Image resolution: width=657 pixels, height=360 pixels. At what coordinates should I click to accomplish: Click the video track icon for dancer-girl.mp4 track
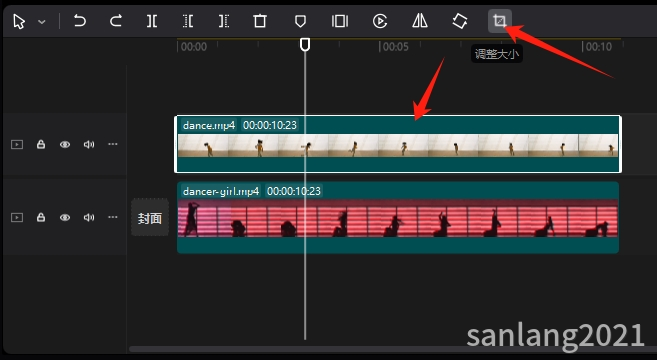click(17, 218)
